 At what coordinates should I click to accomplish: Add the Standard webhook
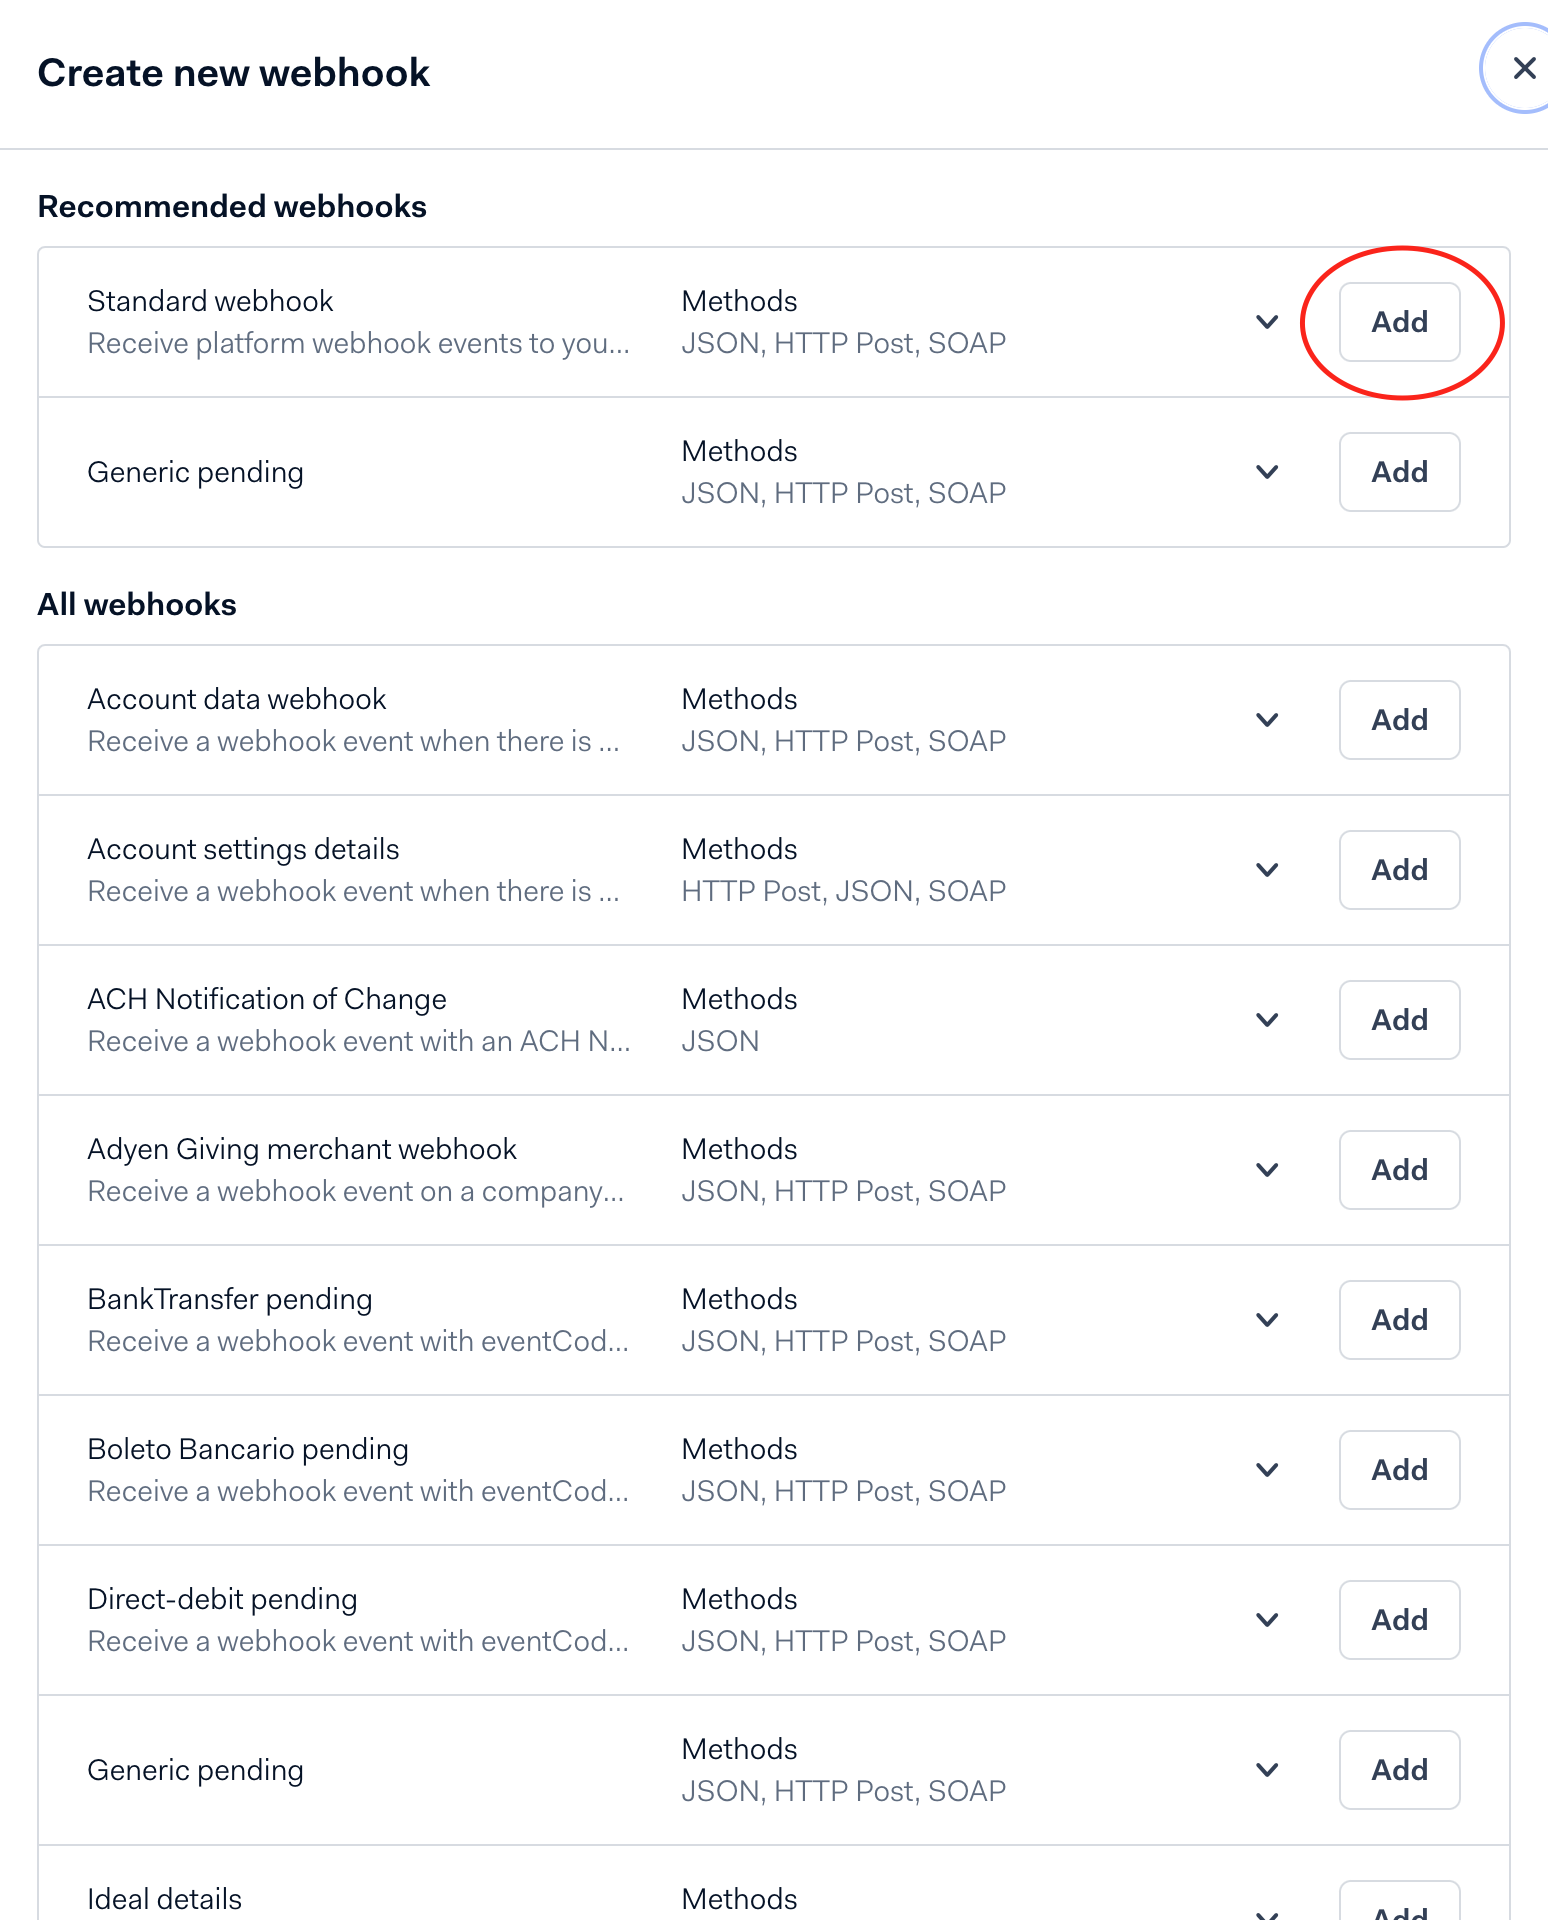[1399, 322]
